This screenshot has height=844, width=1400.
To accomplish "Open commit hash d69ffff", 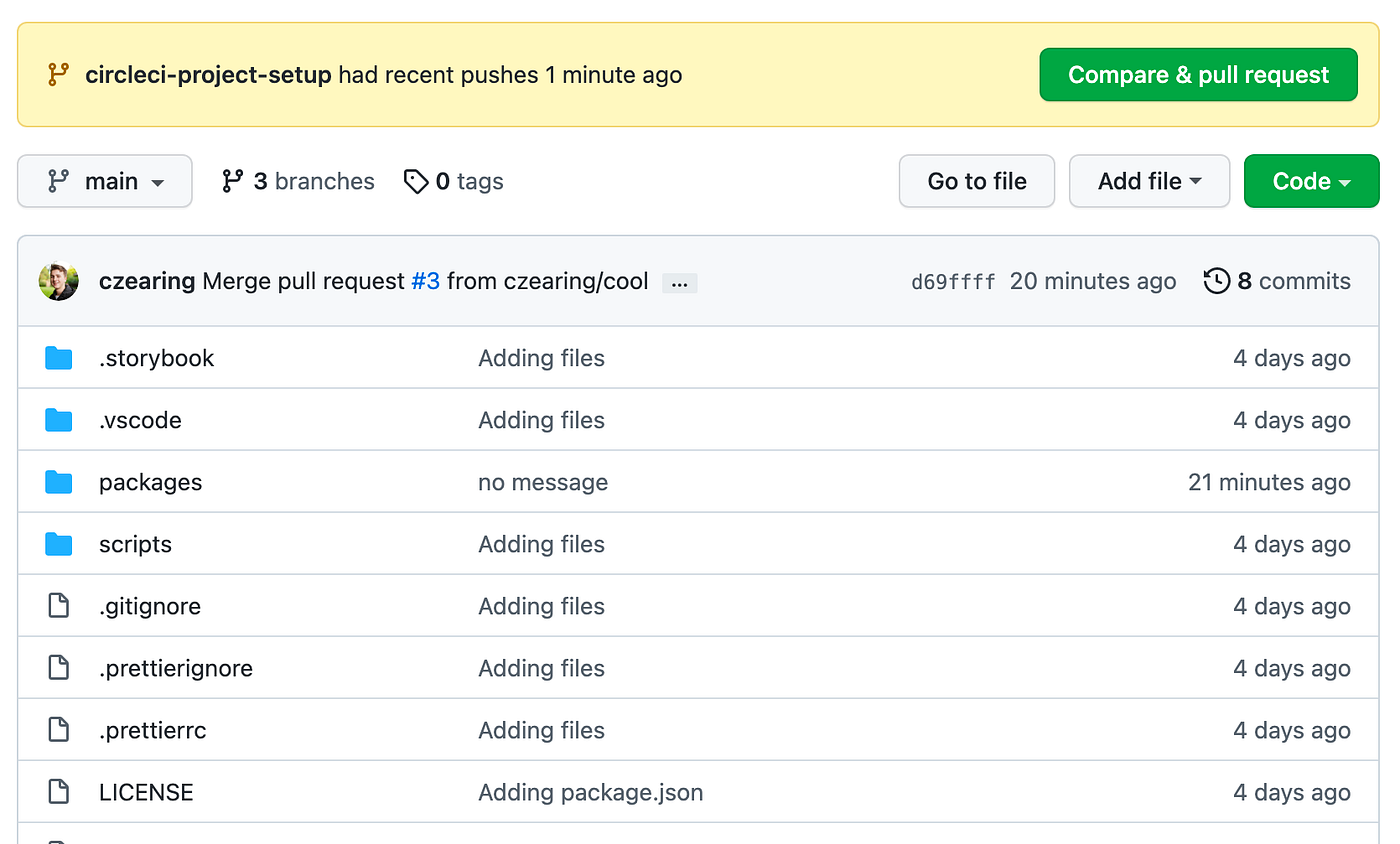I will coord(953,282).
